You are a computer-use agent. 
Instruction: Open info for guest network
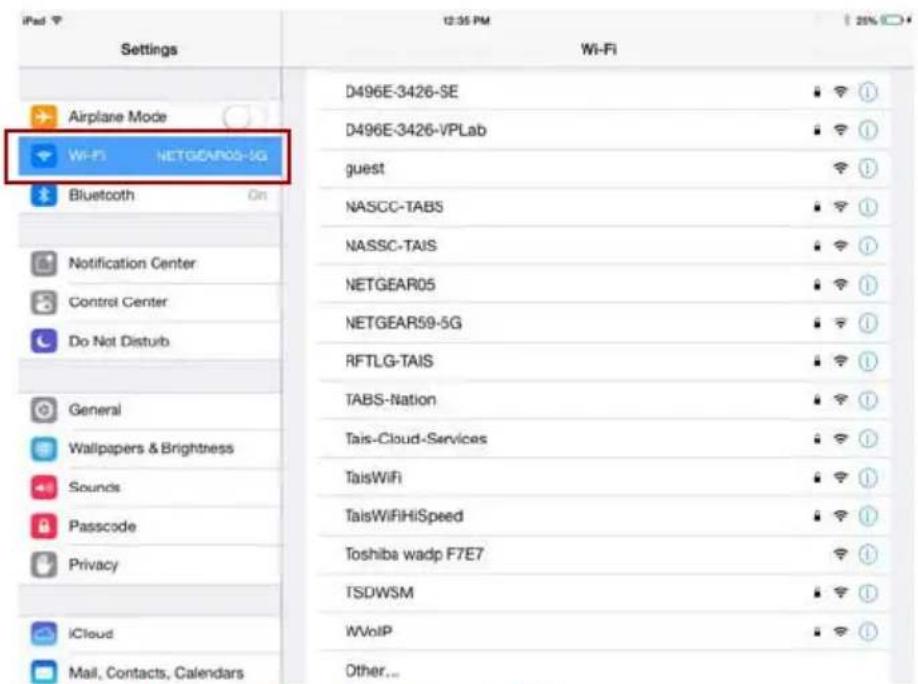[868, 169]
